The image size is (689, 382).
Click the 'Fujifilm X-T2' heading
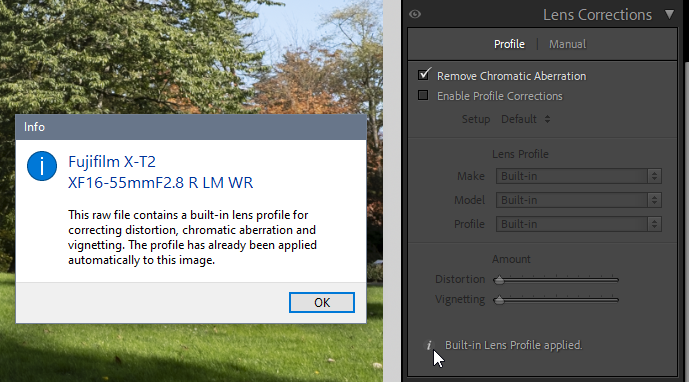112,162
